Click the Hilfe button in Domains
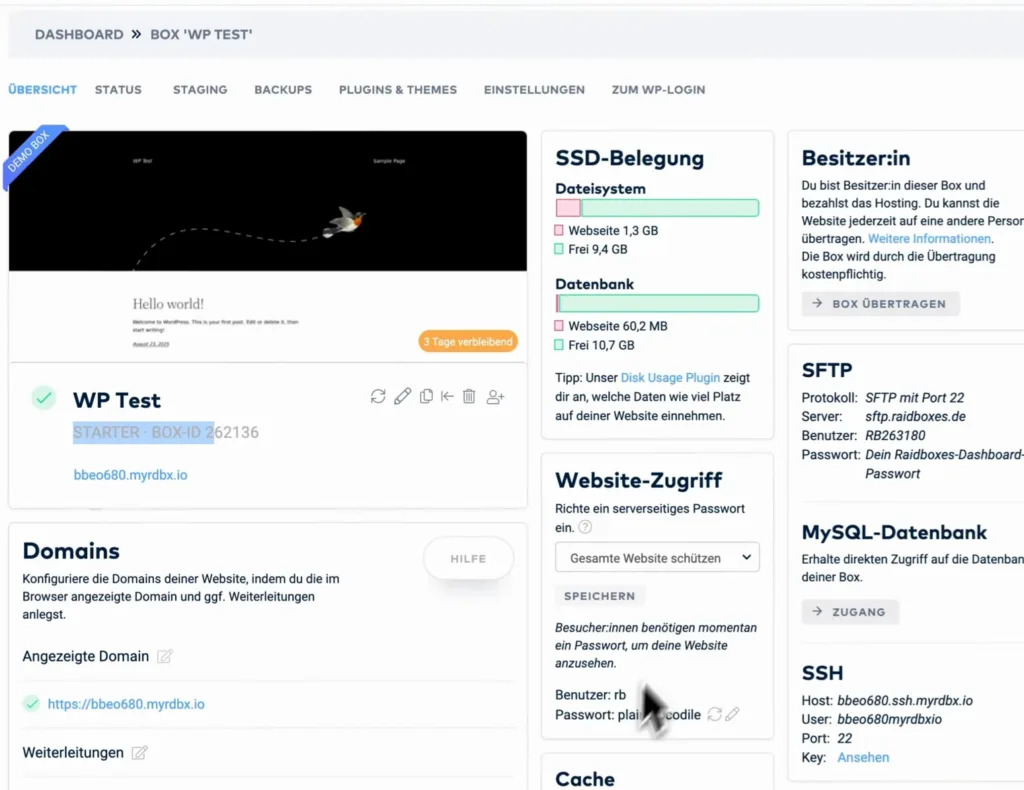Screen dimensions: 1024x790 pos(468,559)
